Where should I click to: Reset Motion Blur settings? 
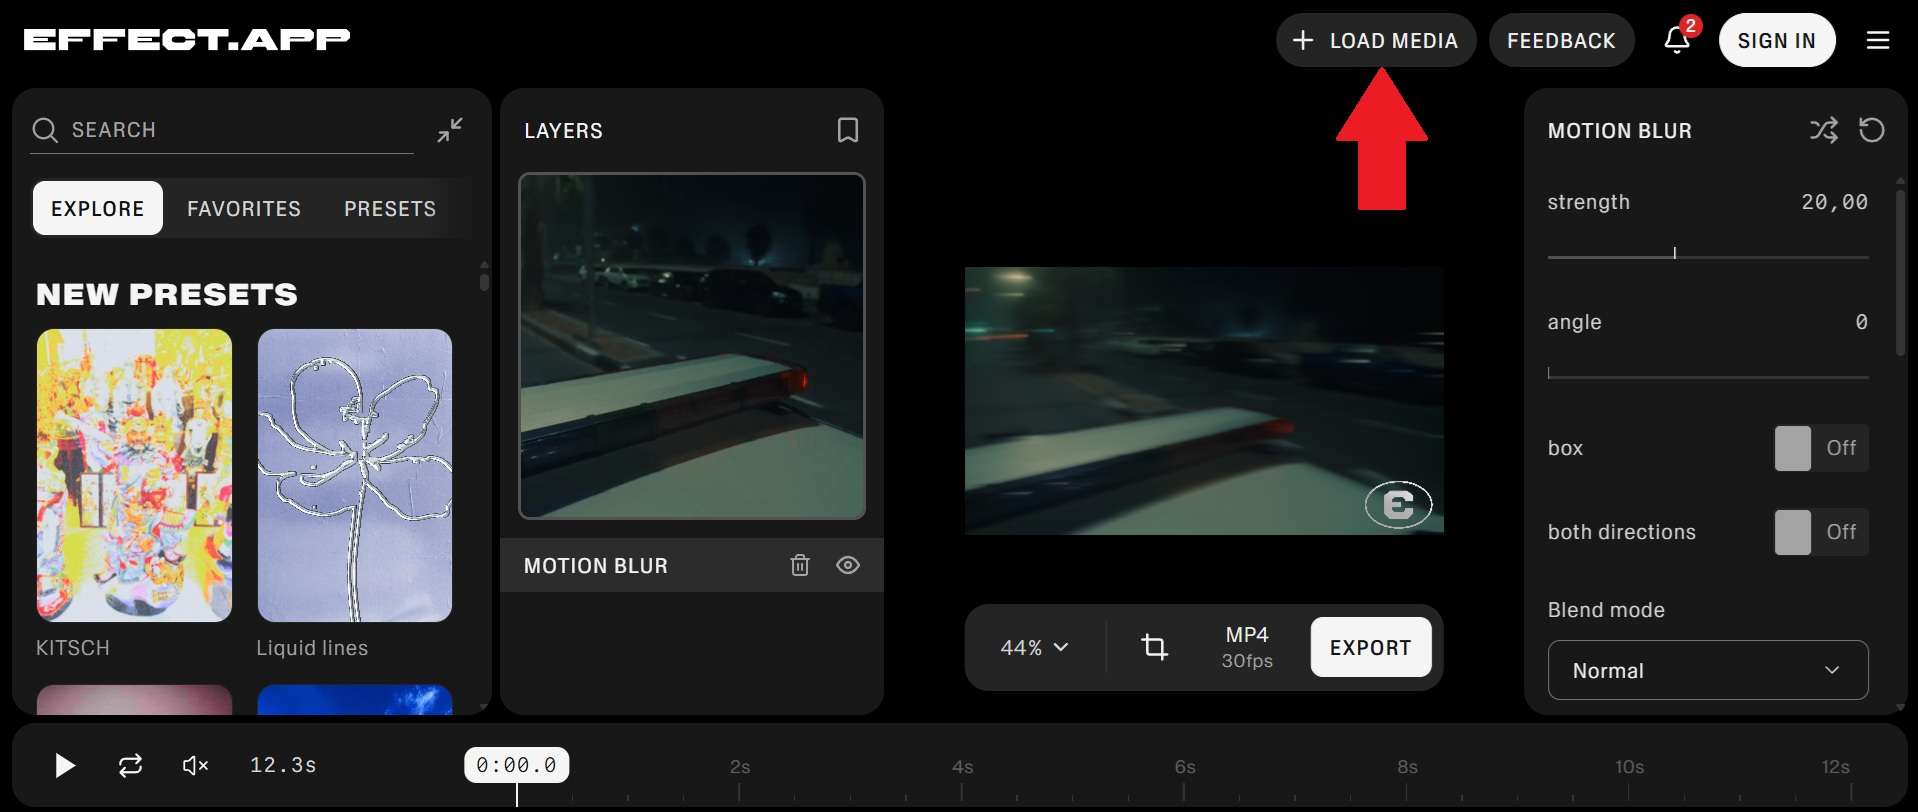pos(1872,130)
